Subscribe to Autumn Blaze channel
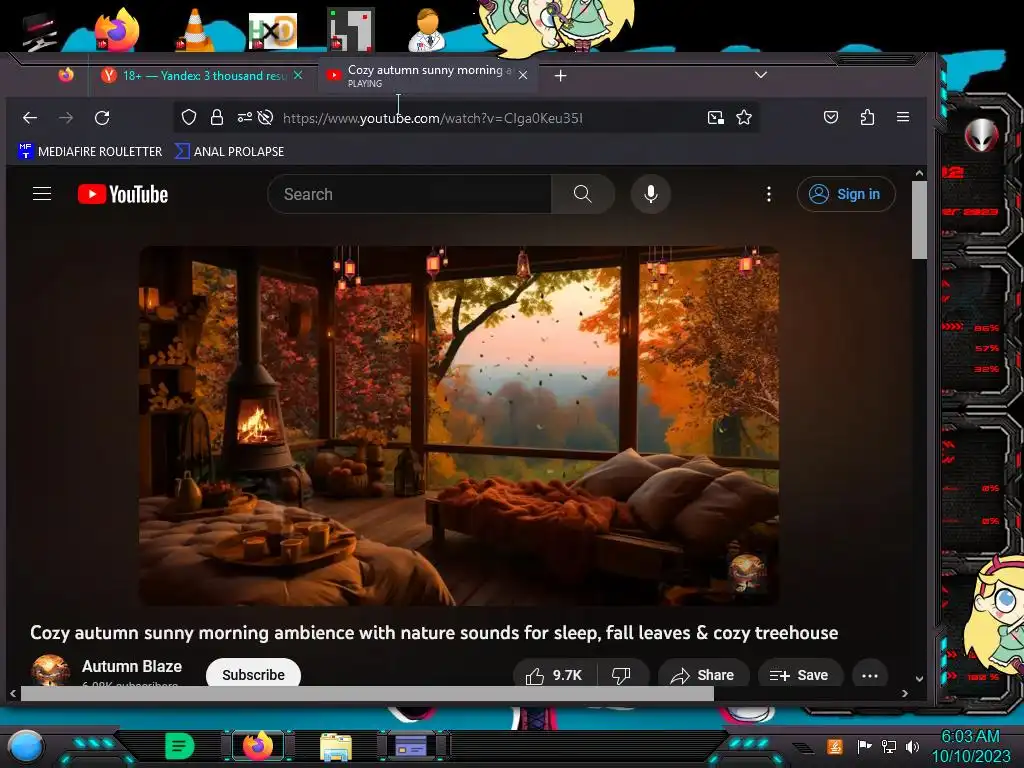 [x=253, y=675]
